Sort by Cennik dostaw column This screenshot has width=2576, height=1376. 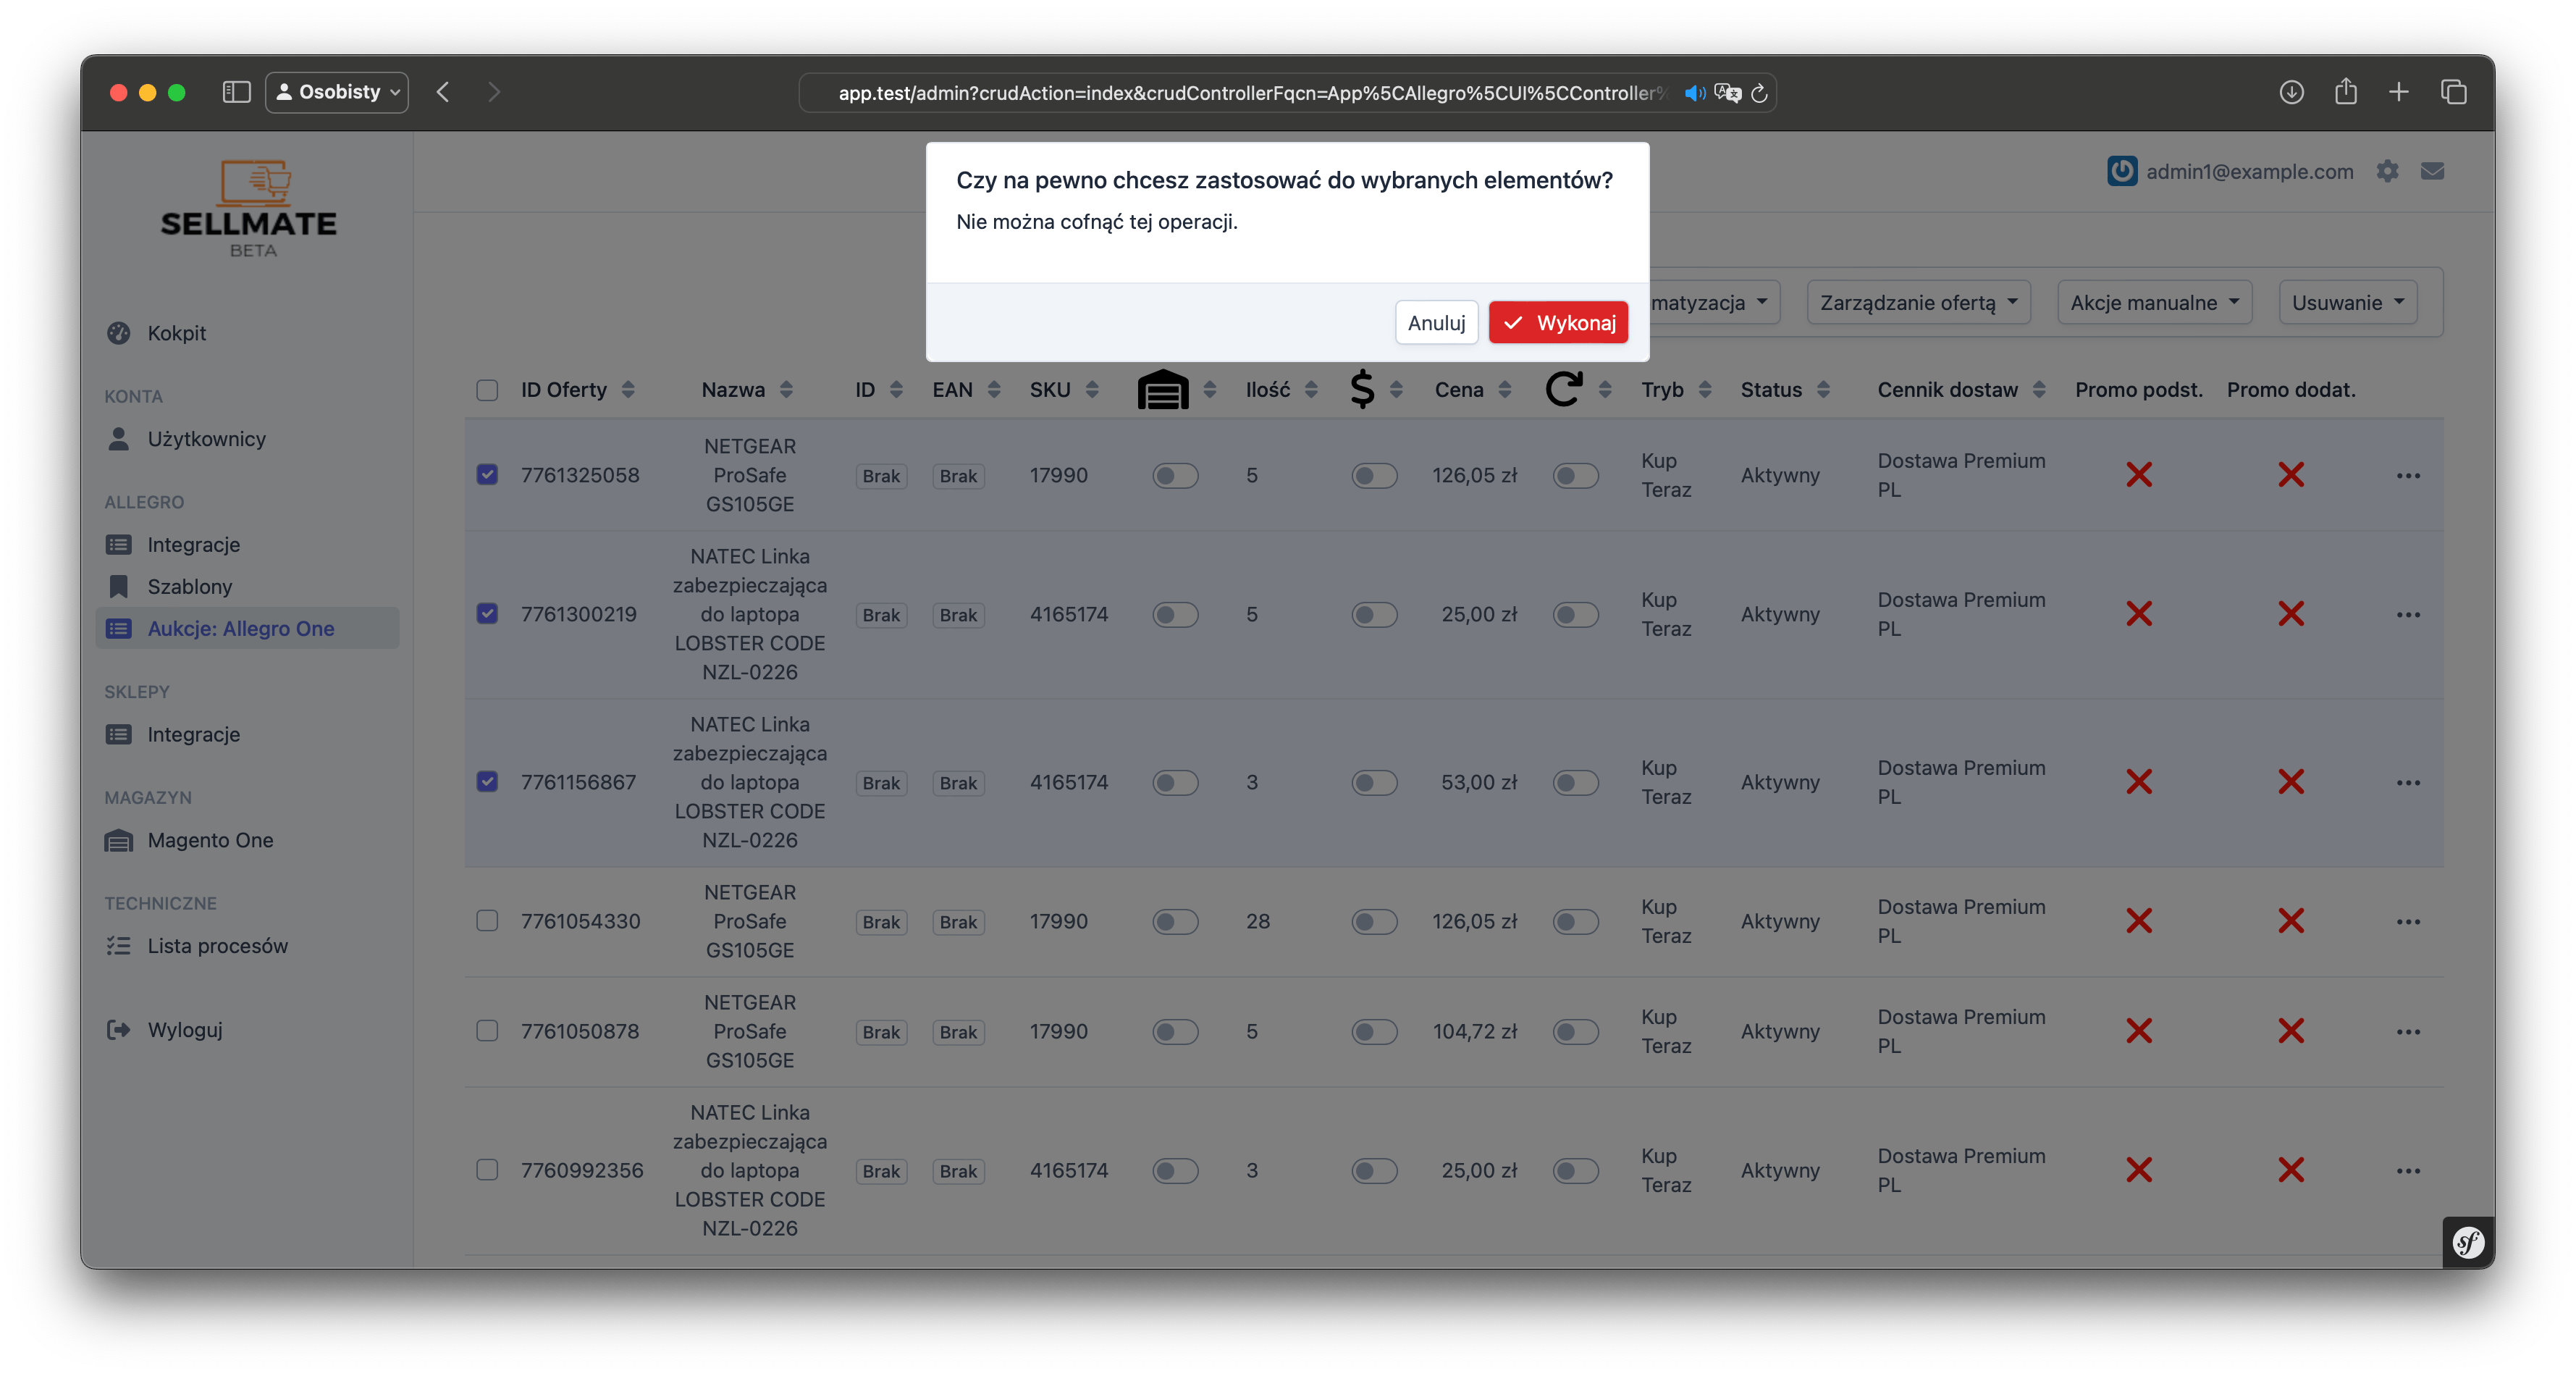pyautogui.click(x=1961, y=390)
